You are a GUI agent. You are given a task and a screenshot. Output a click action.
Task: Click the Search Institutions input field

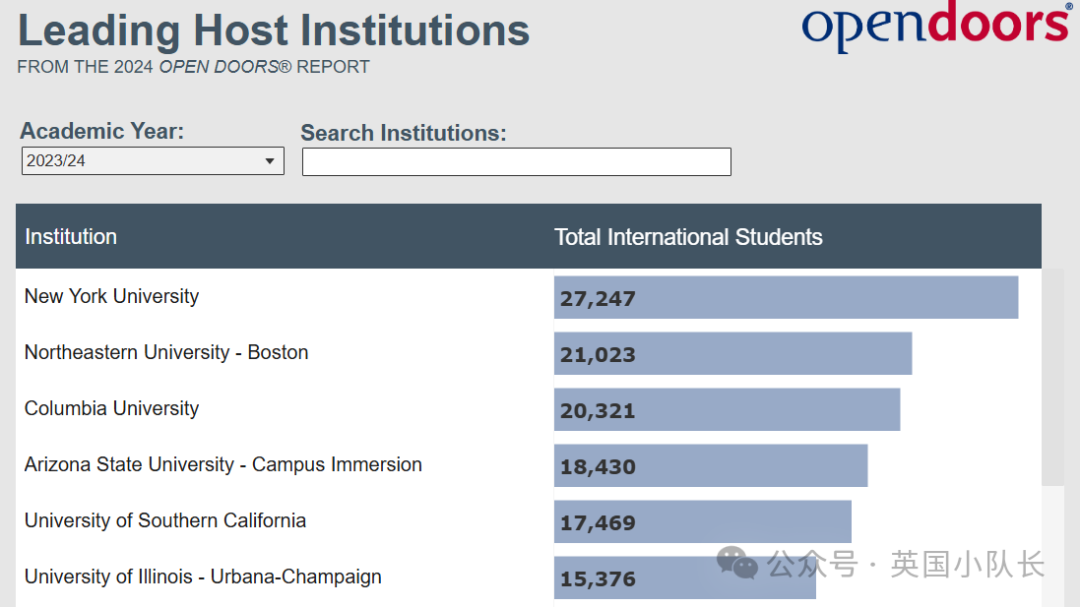[x=516, y=162]
